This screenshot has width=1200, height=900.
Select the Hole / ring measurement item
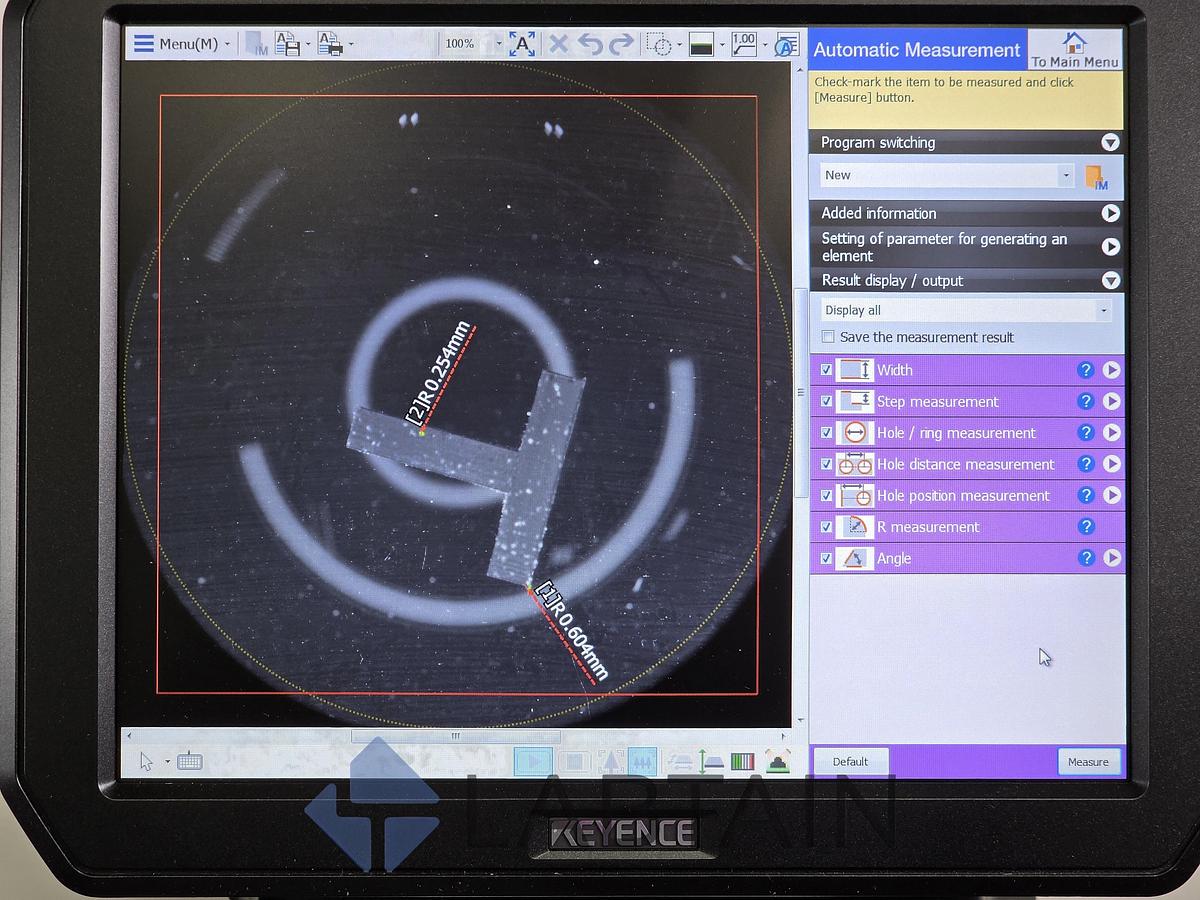(967, 433)
